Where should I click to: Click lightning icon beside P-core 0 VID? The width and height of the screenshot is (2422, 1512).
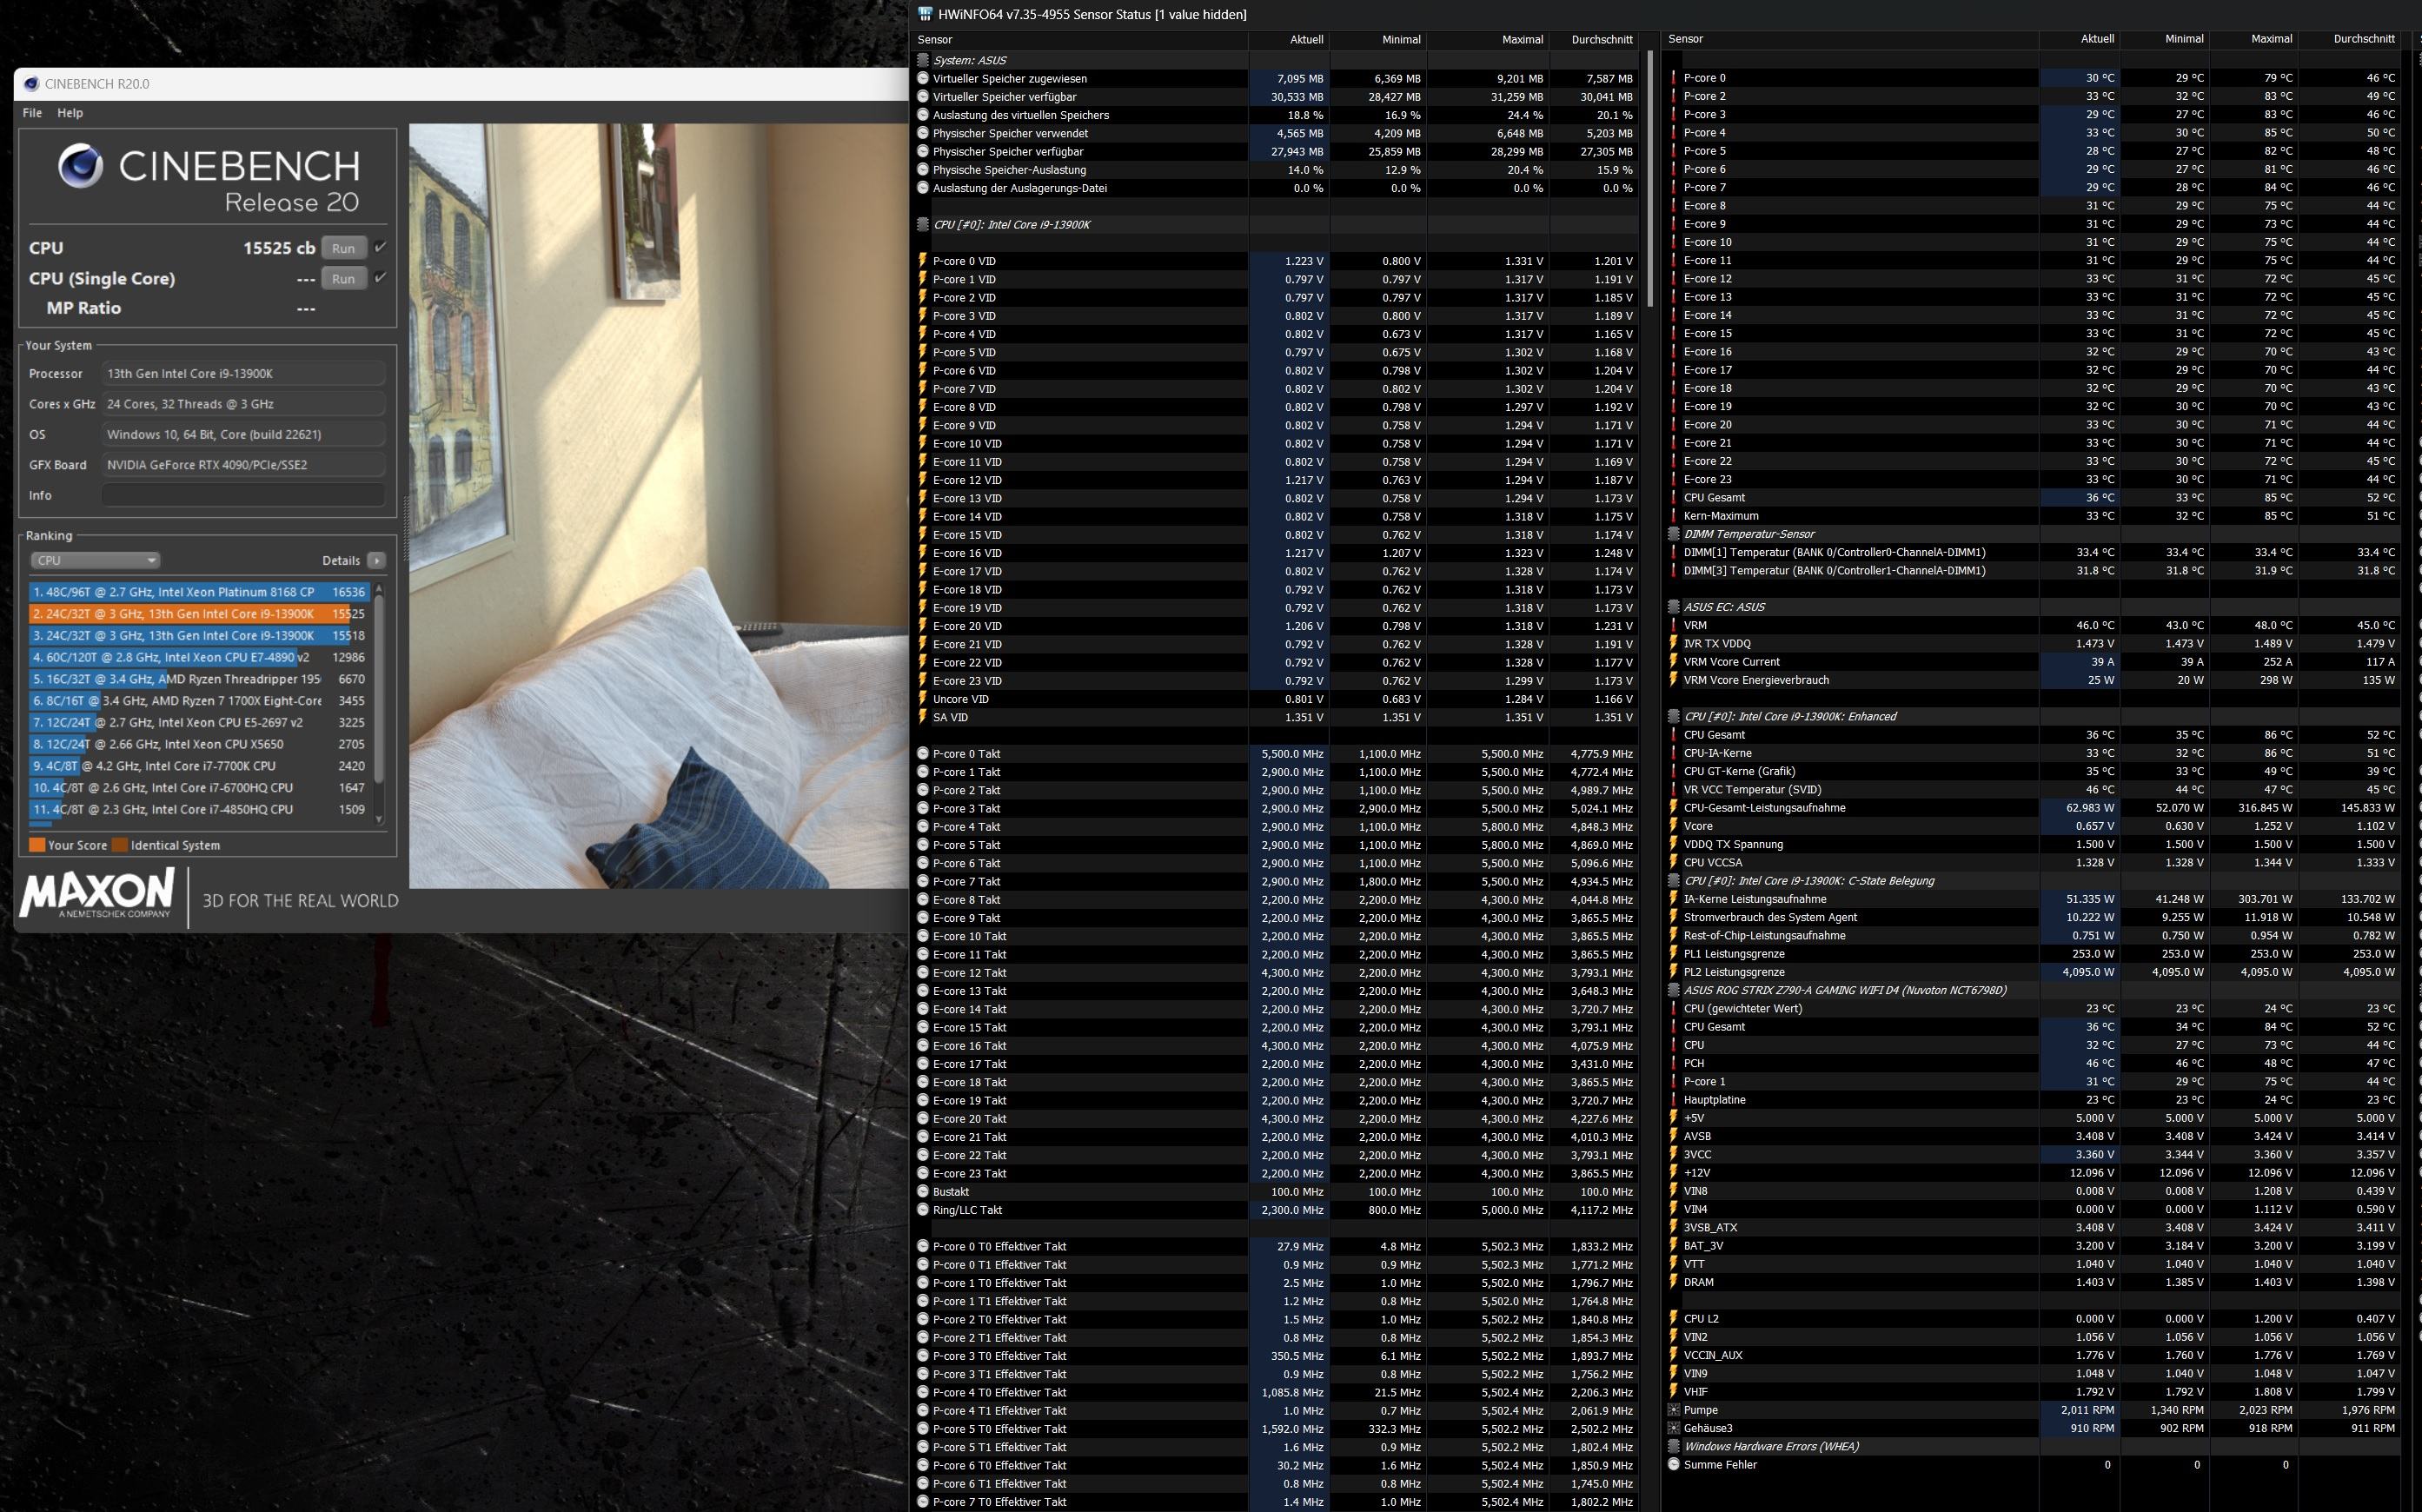click(923, 261)
